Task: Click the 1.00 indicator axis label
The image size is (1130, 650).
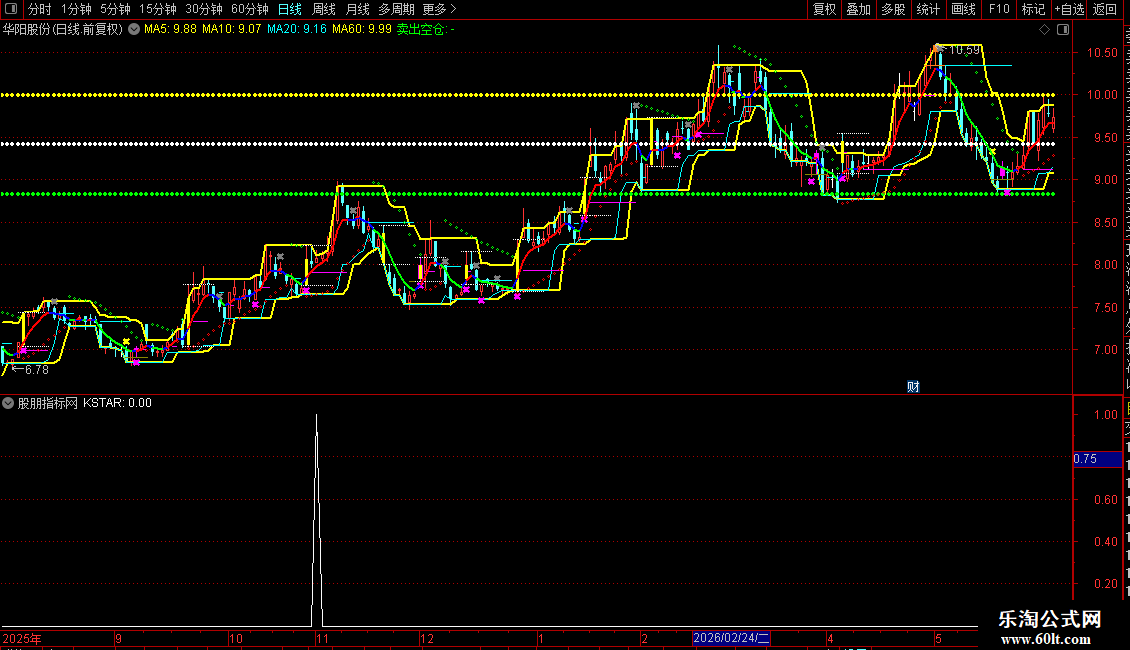Action: [x=1105, y=415]
